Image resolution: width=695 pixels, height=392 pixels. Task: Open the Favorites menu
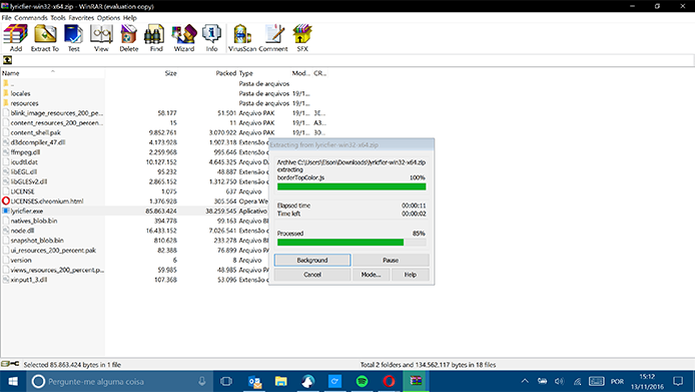[x=81, y=18]
